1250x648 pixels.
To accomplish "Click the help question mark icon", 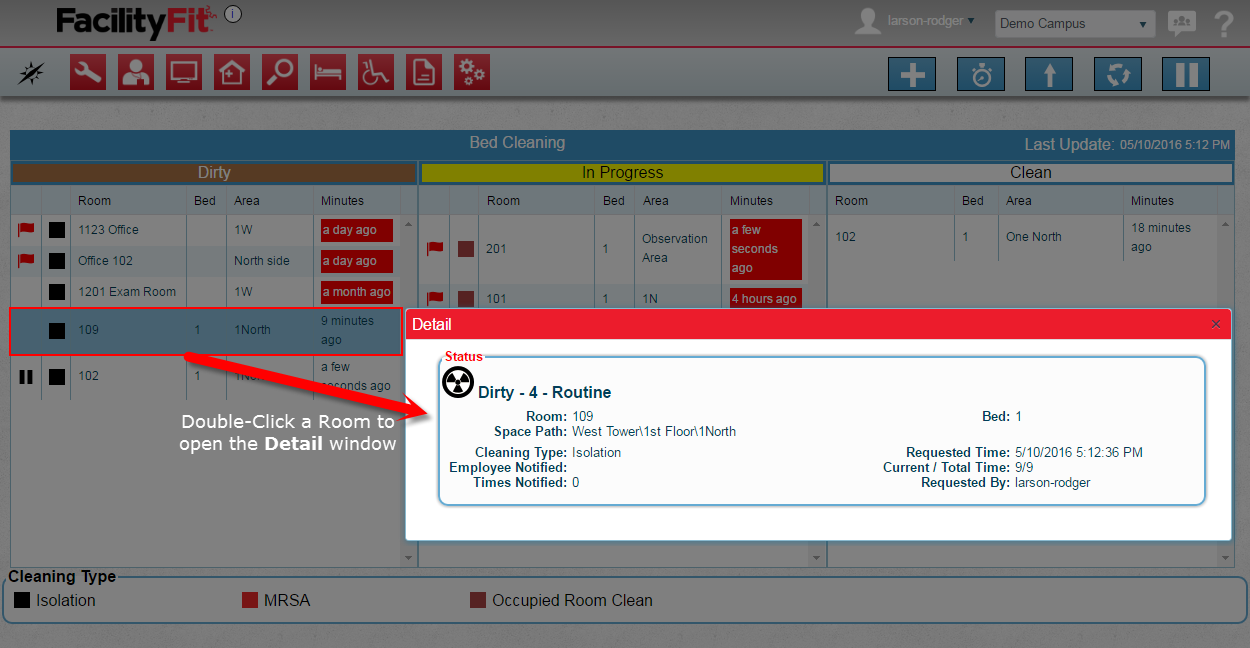I will 1223,24.
